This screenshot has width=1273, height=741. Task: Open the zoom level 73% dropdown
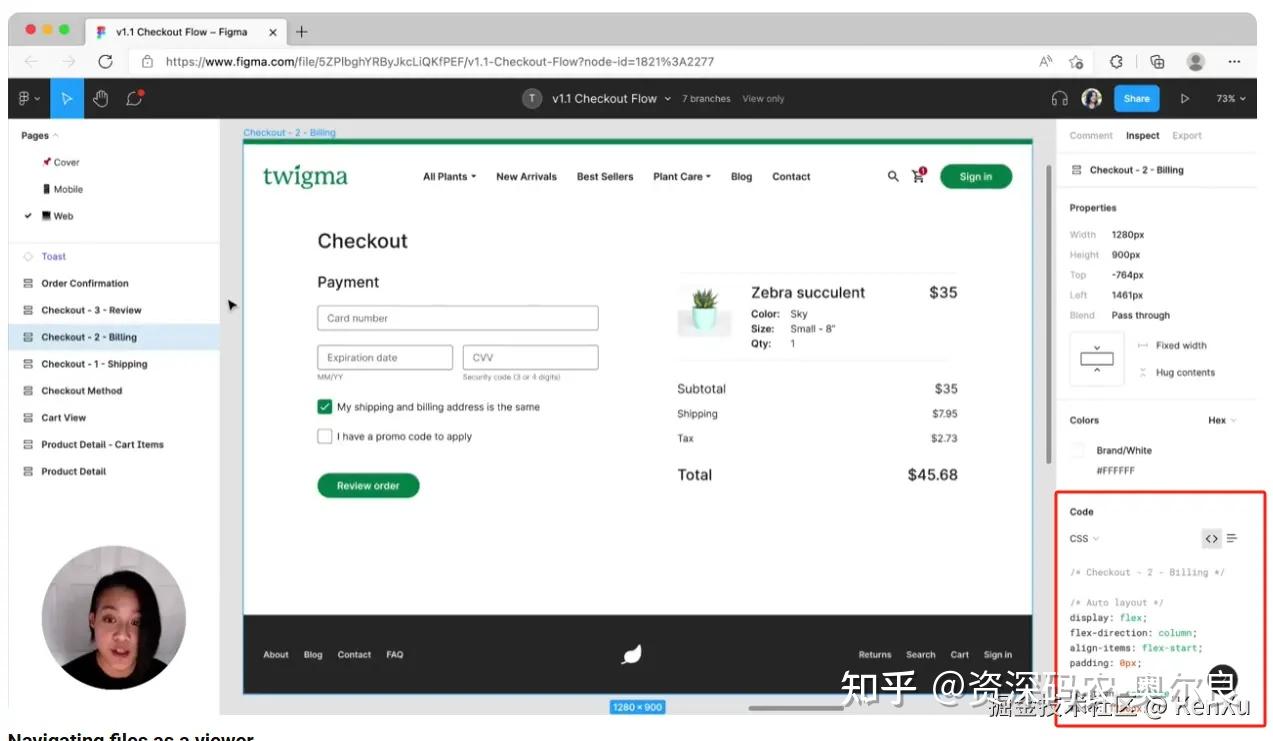[1230, 98]
